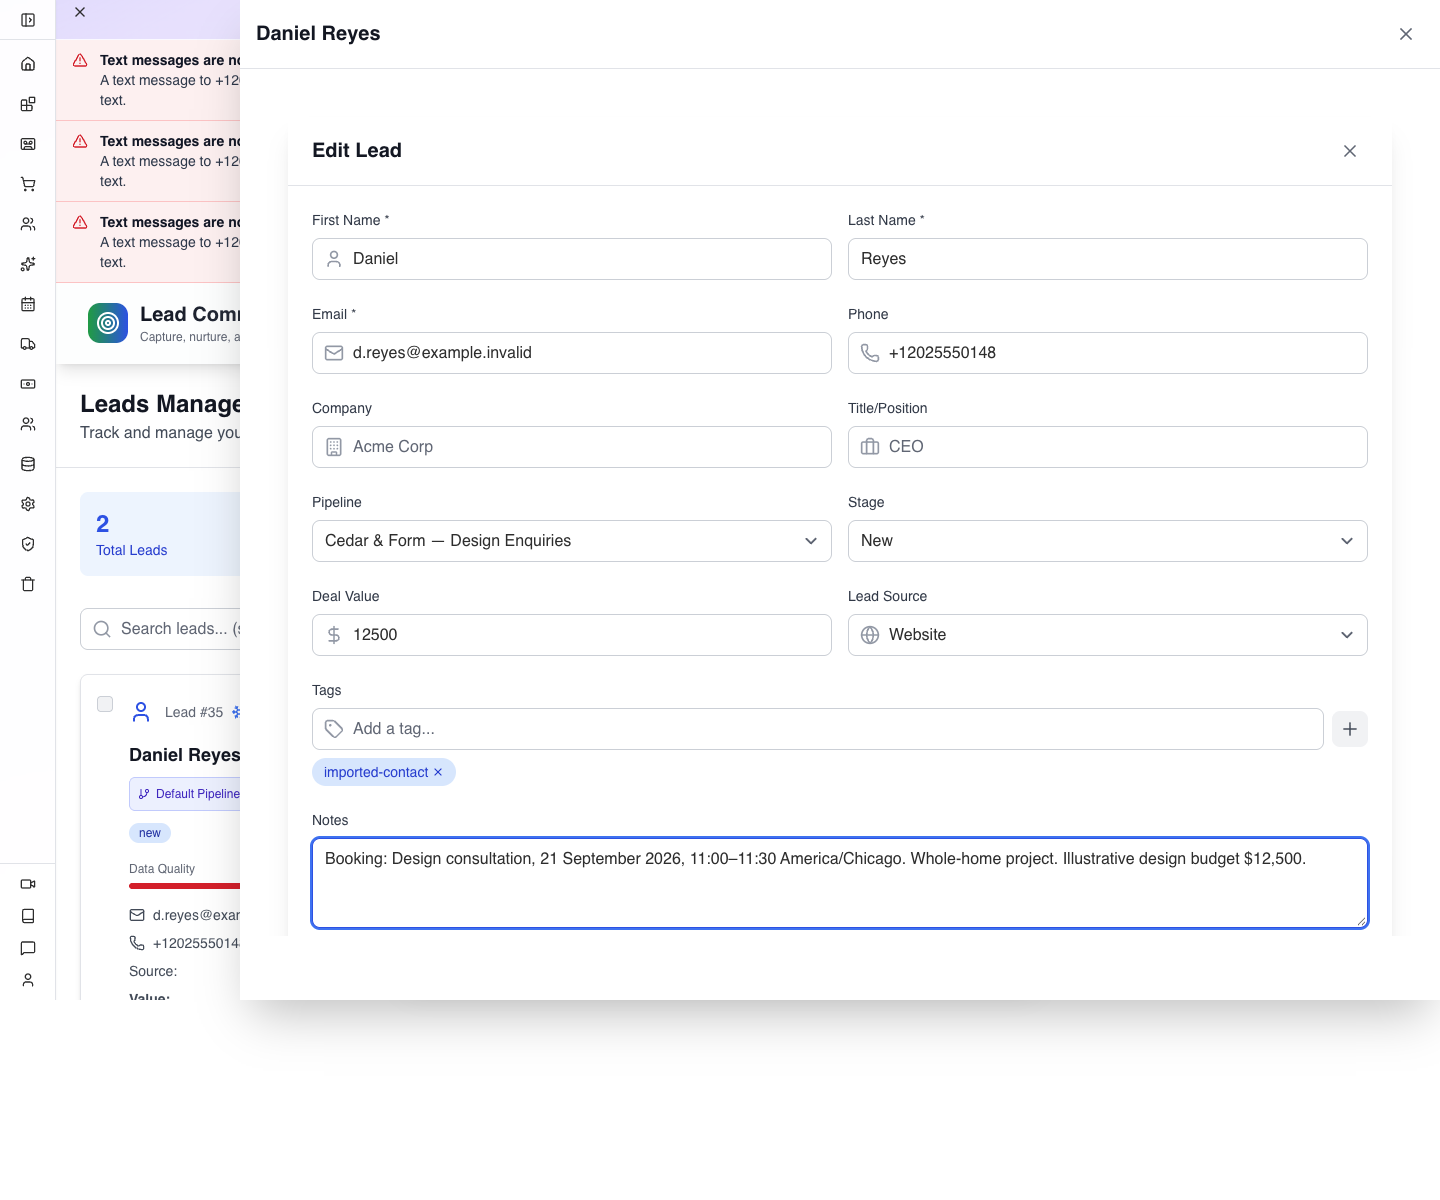Close the Edit Lead dialog
The width and height of the screenshot is (1440, 1200).
[1350, 151]
